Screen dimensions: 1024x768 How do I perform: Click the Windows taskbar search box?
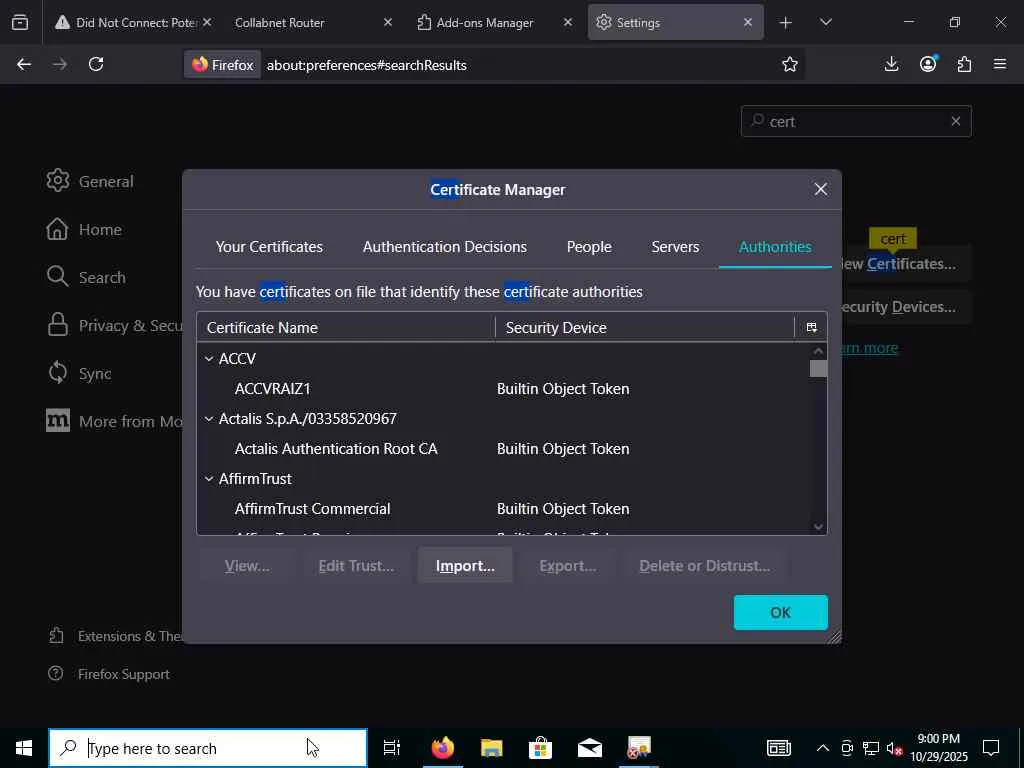click(x=208, y=748)
